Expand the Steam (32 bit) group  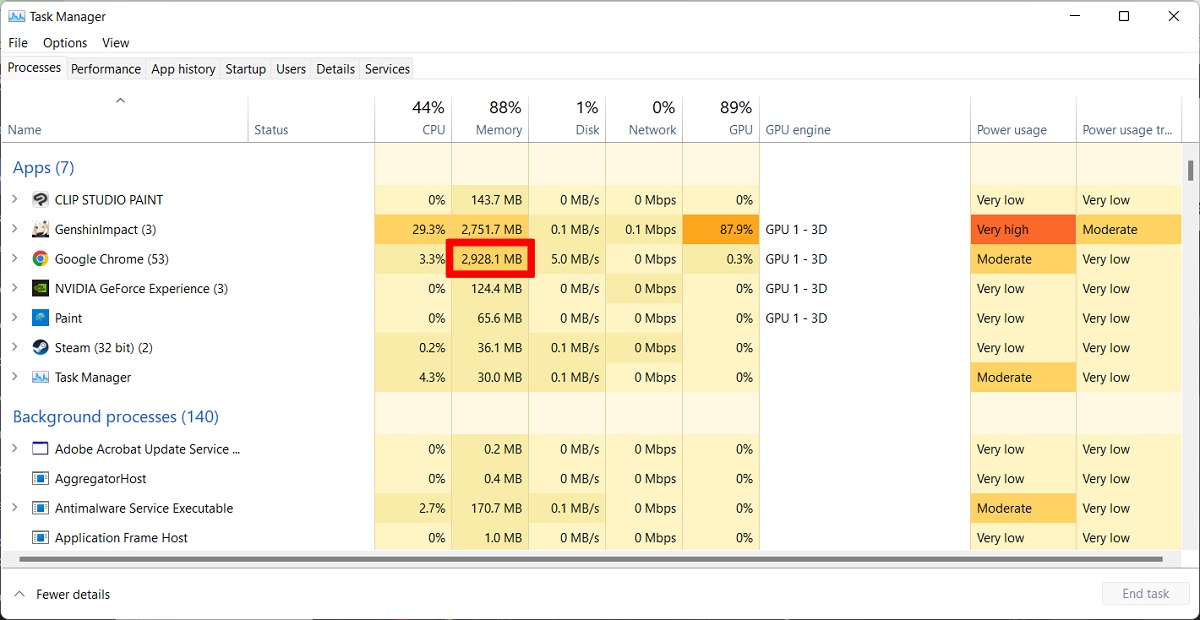[14, 348]
